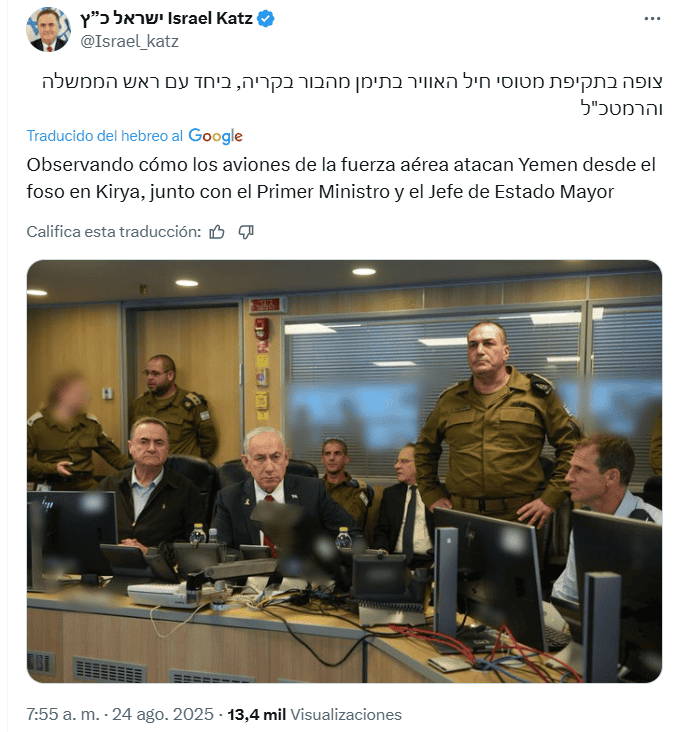Screen dimensions: 678x732
Task: Rate translation with thumbs up
Action: click(217, 232)
